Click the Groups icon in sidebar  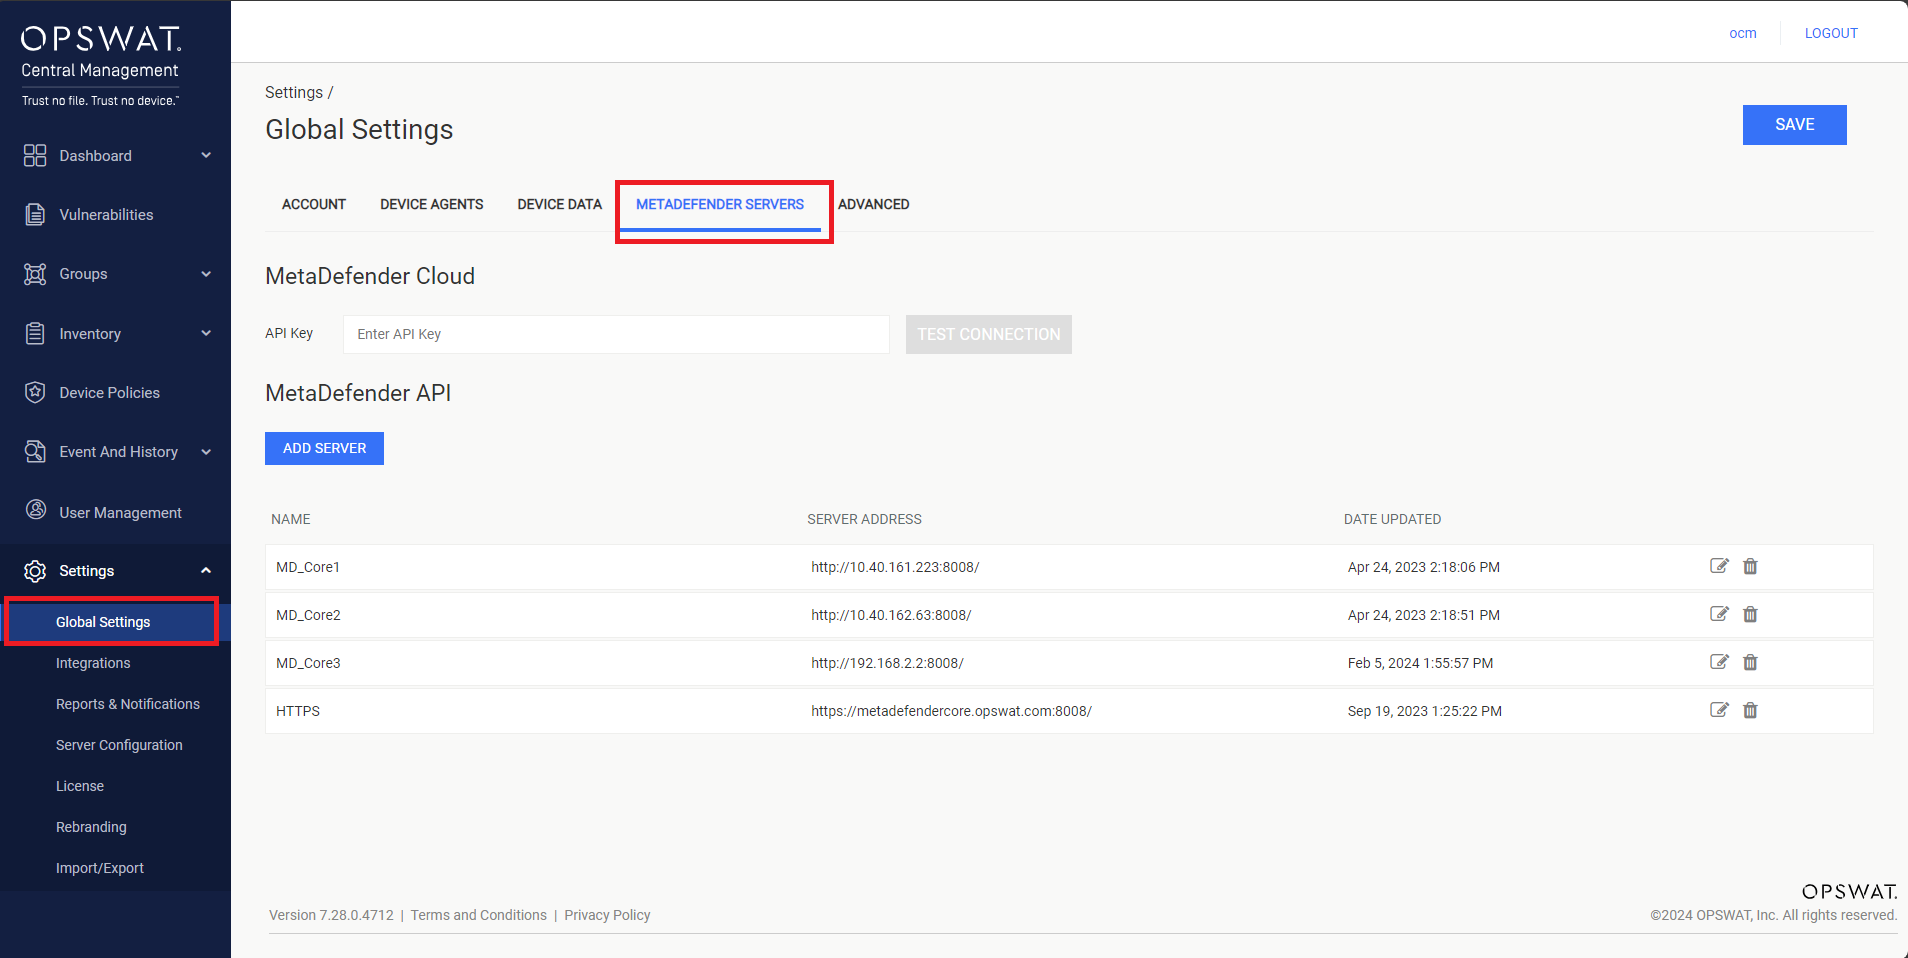tap(35, 274)
